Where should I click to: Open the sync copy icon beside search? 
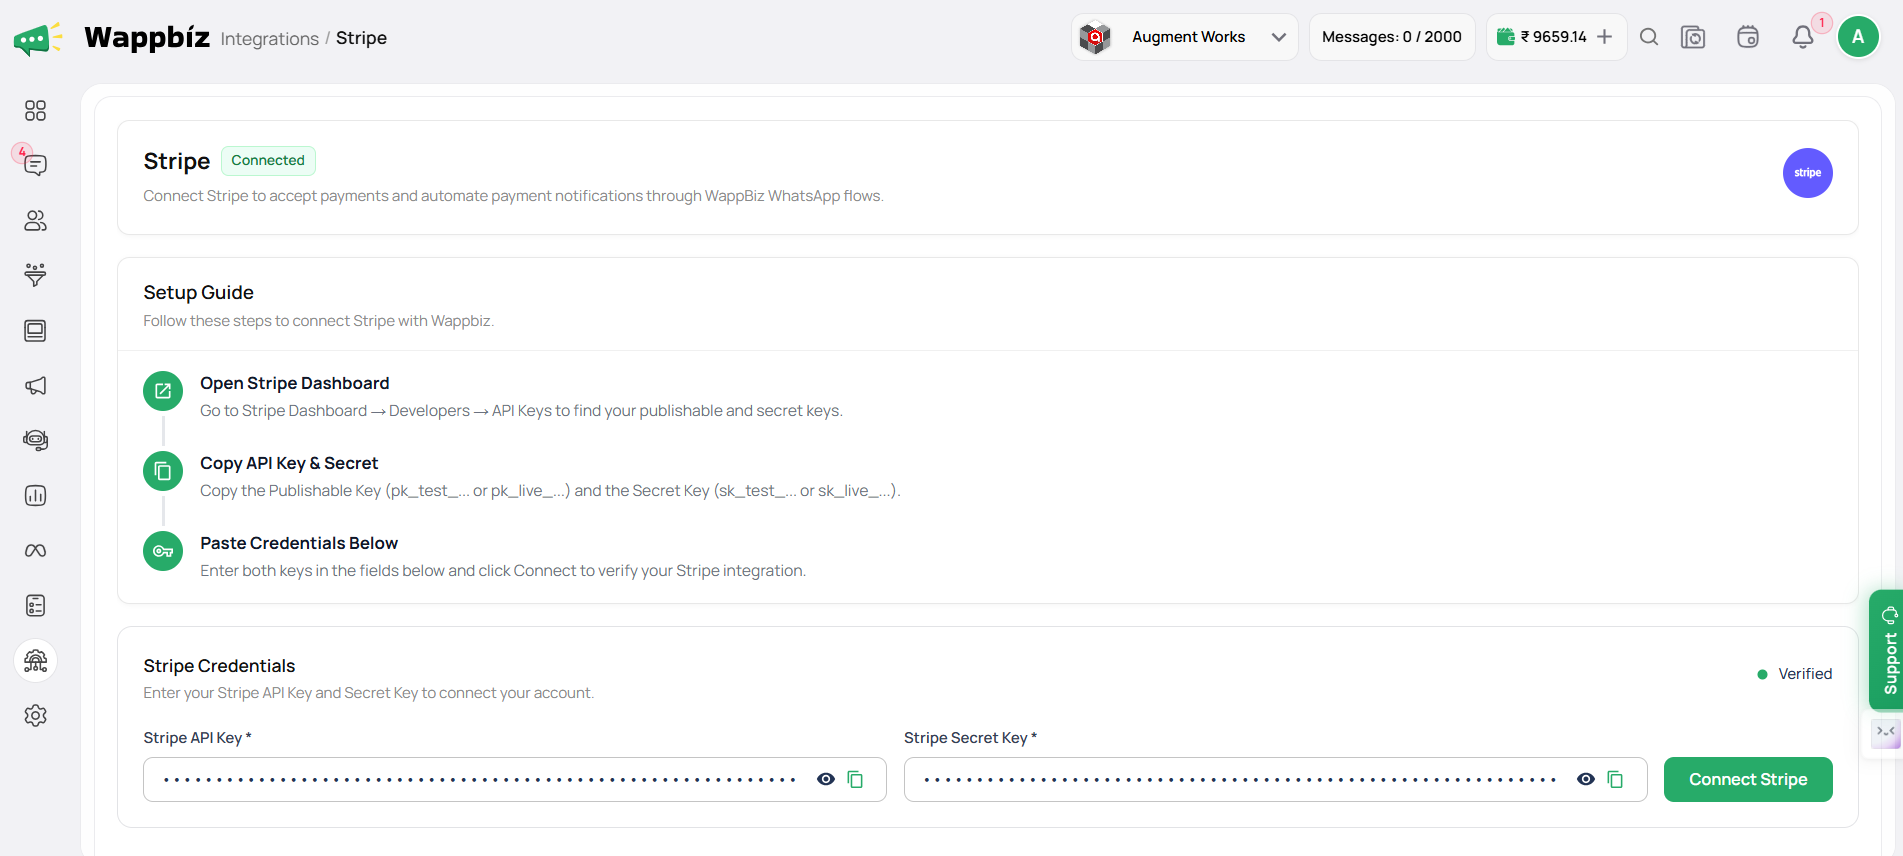click(x=1693, y=37)
